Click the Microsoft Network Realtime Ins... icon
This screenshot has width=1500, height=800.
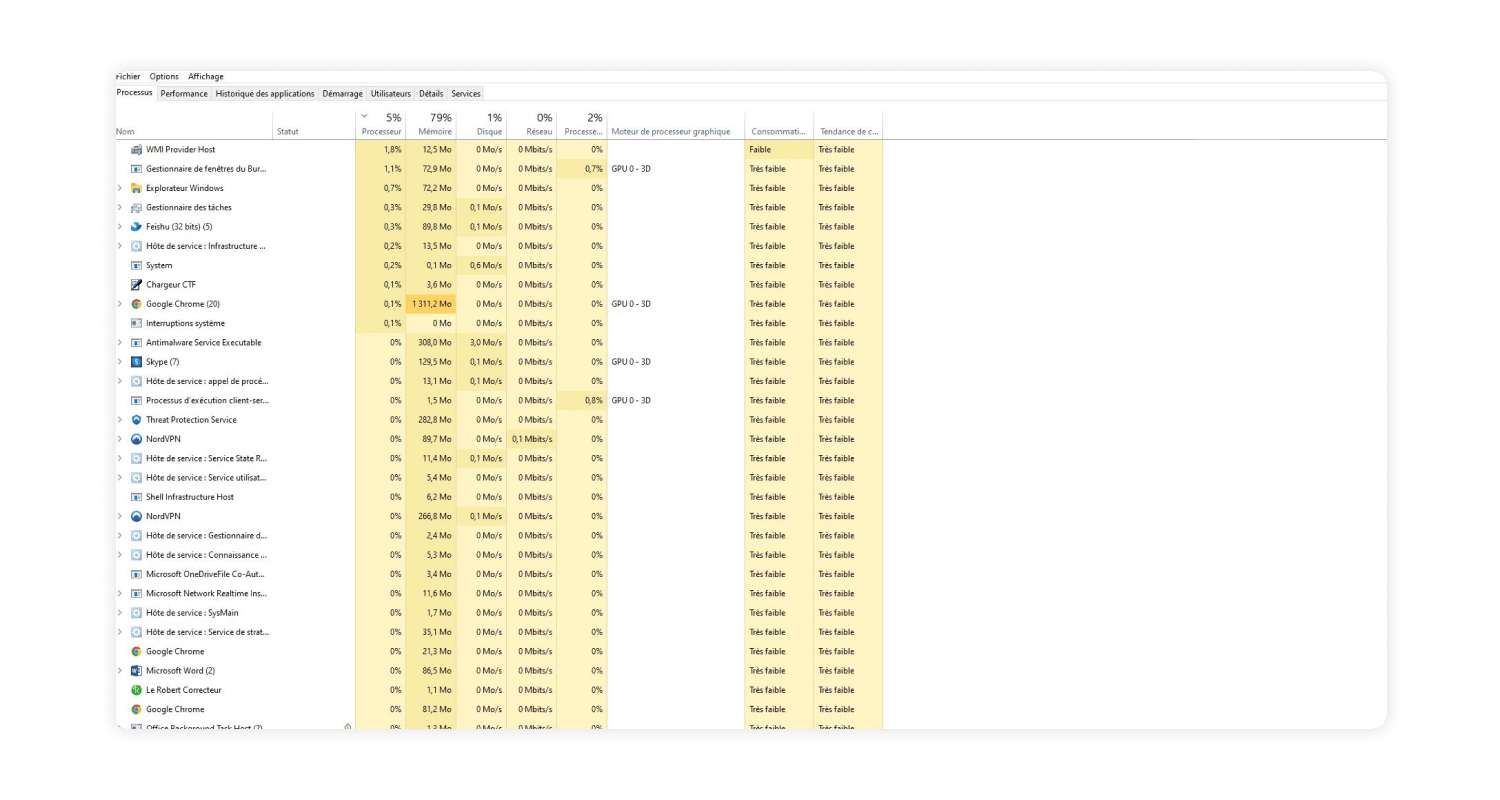point(136,594)
